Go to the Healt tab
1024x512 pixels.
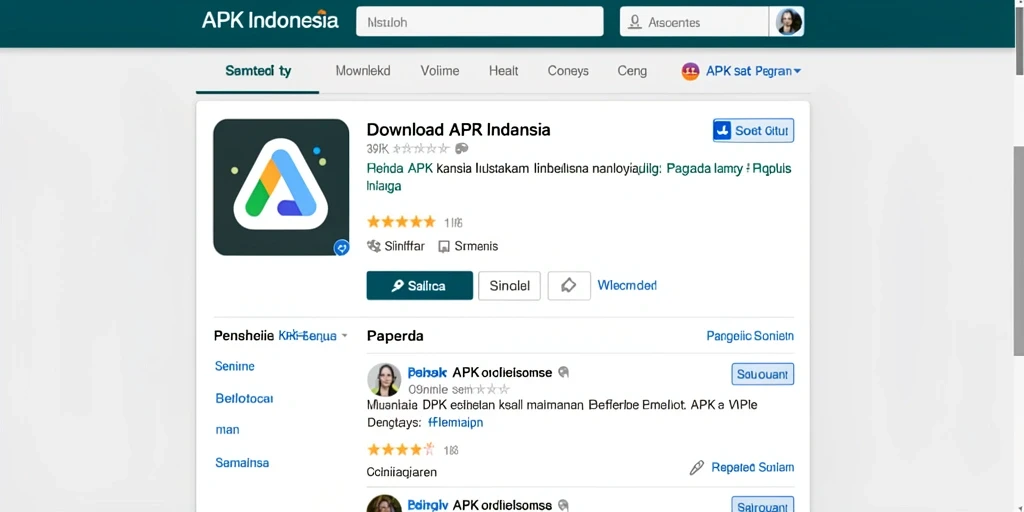tap(504, 71)
